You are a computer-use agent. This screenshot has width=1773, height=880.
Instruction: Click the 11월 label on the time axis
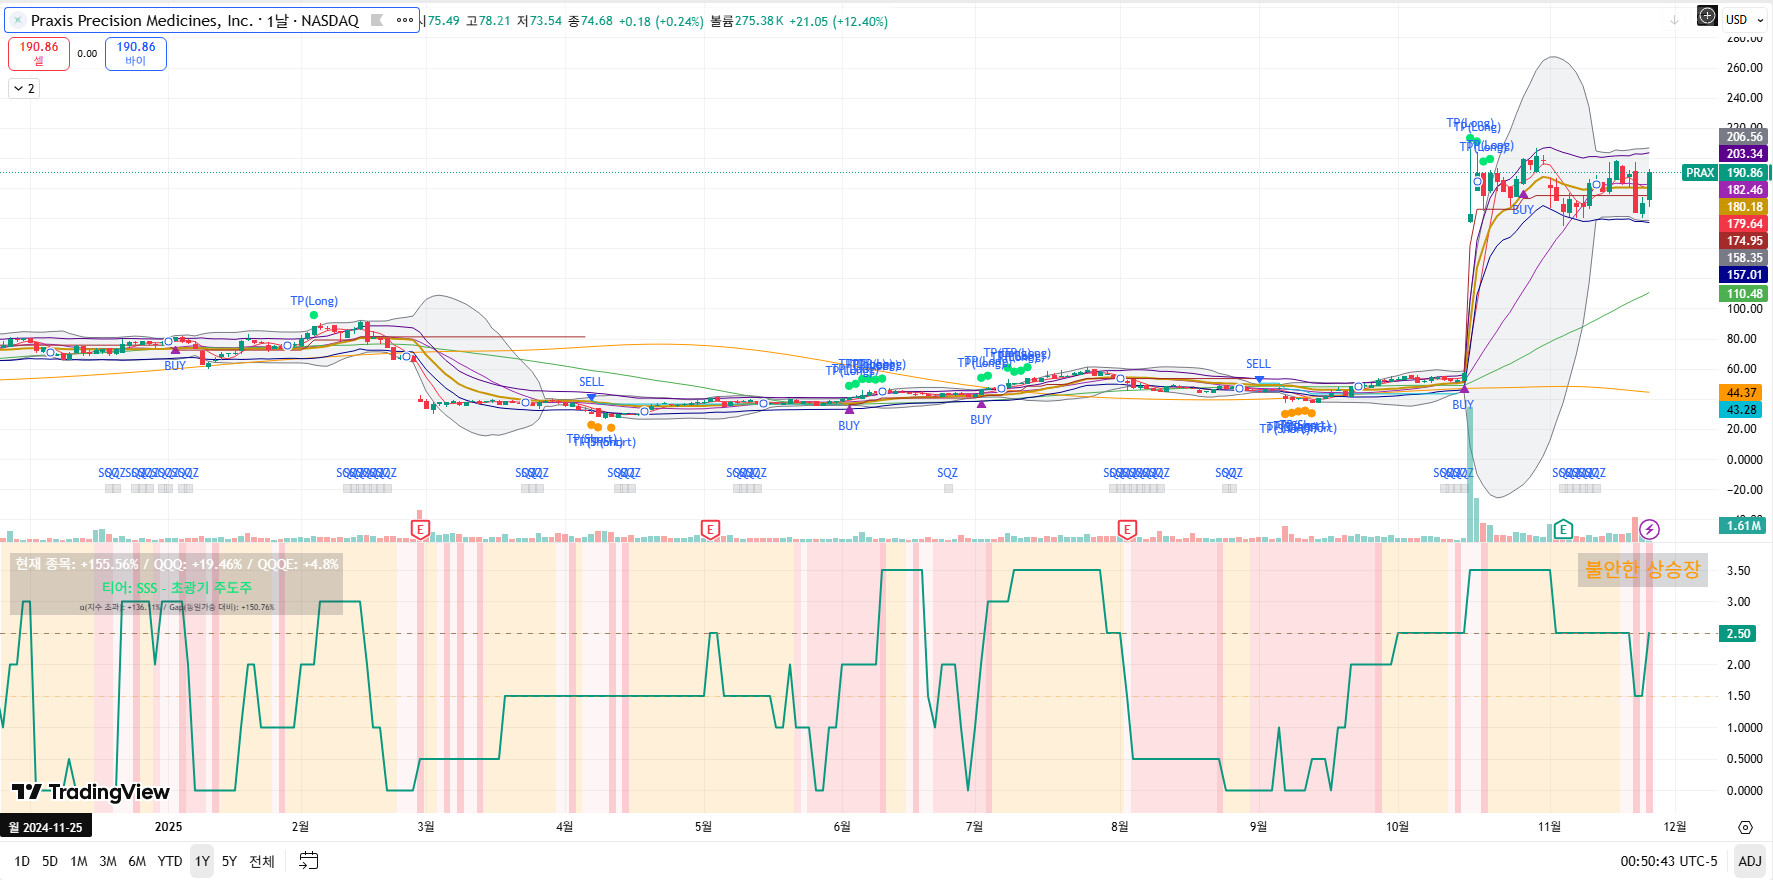(x=1549, y=827)
